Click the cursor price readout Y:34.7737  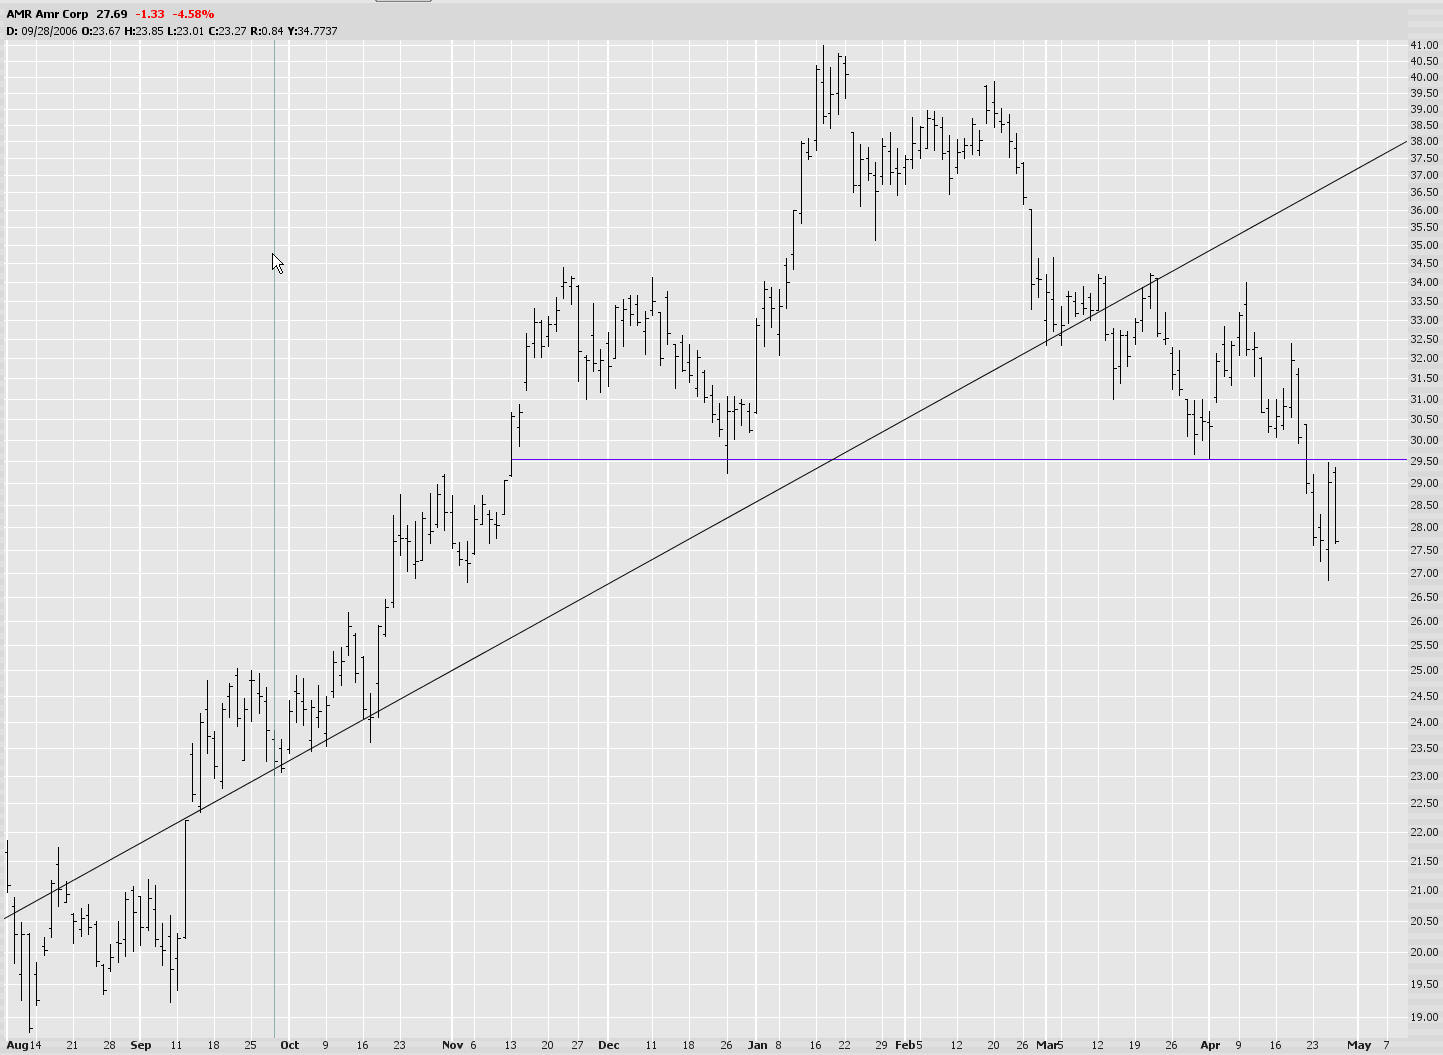point(312,31)
